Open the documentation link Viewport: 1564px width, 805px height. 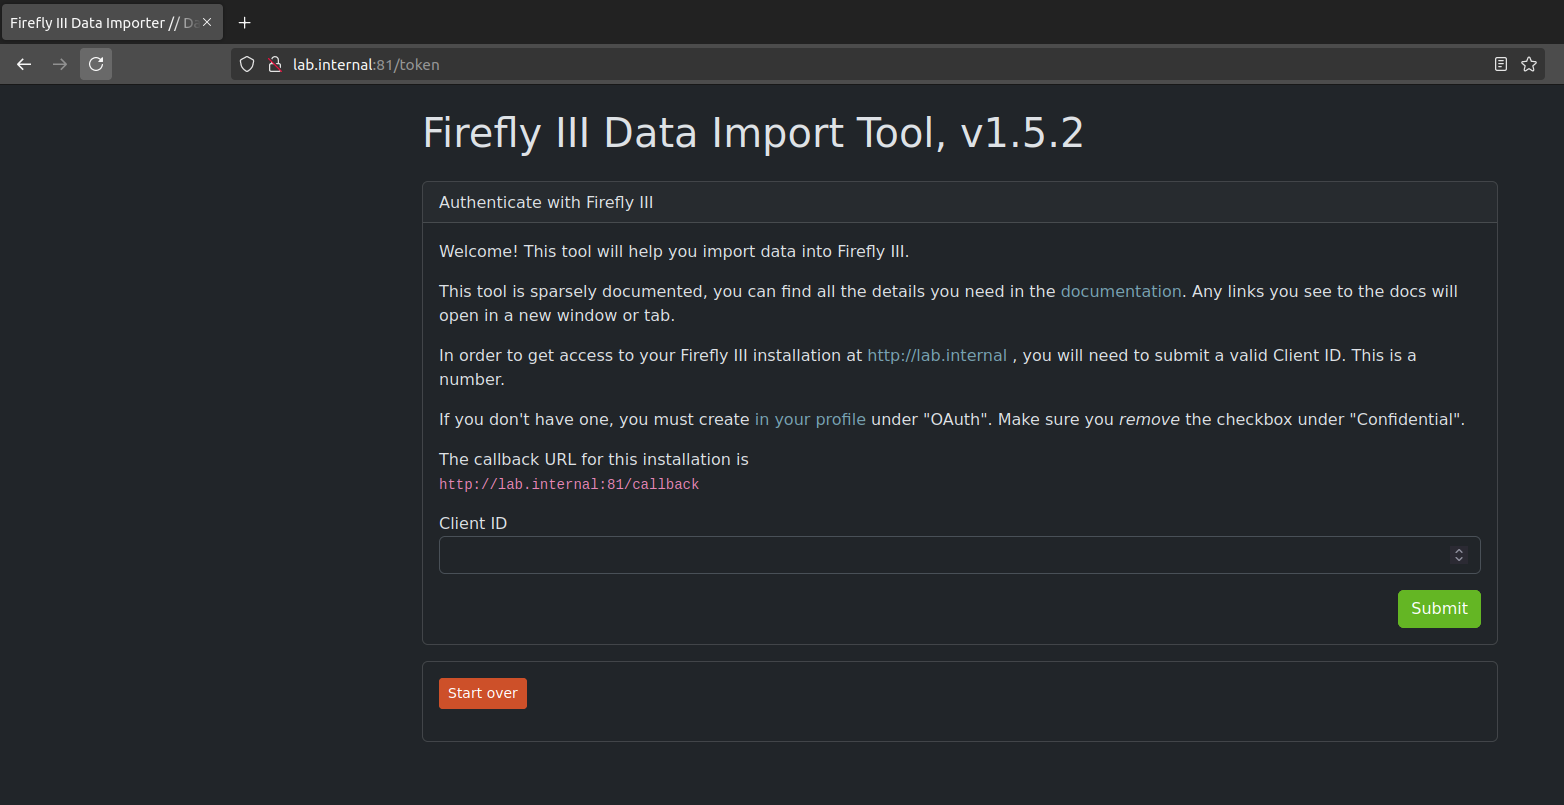(x=1120, y=292)
